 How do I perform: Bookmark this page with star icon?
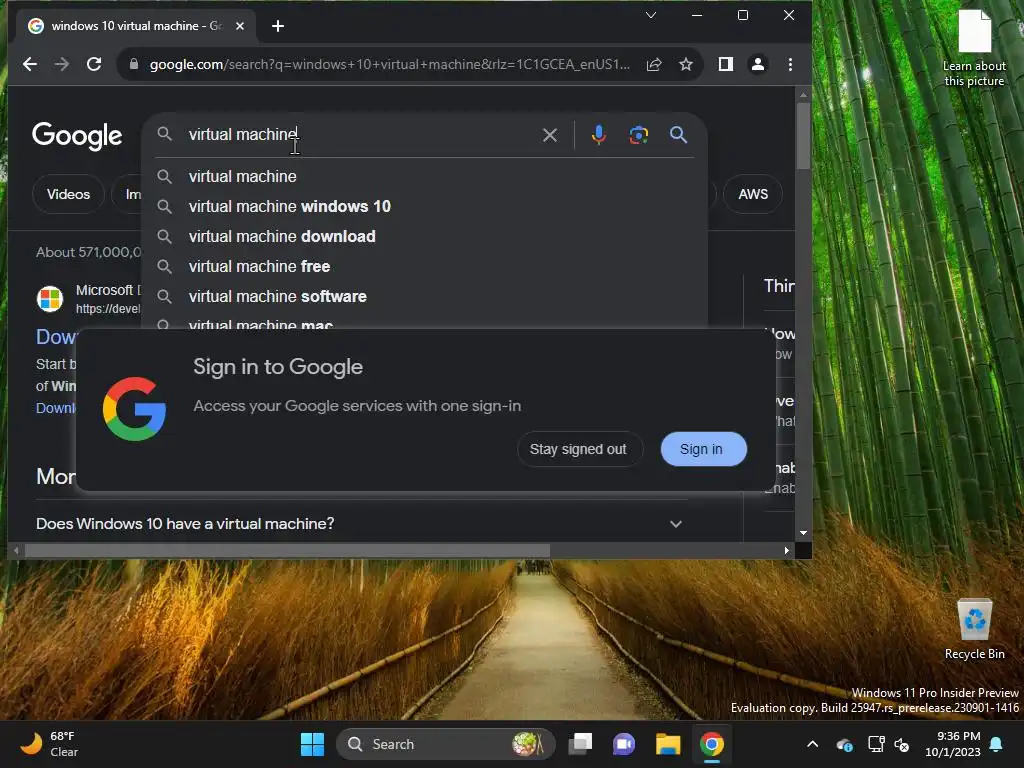(686, 64)
